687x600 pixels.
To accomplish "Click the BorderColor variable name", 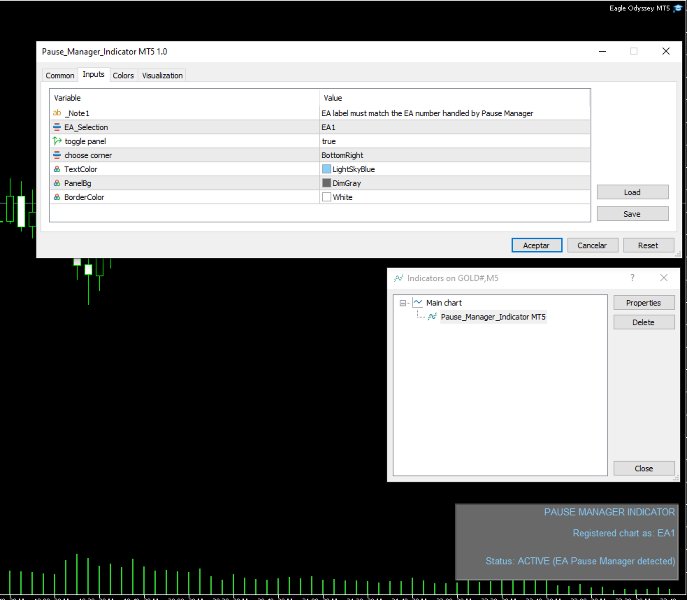I will [84, 197].
